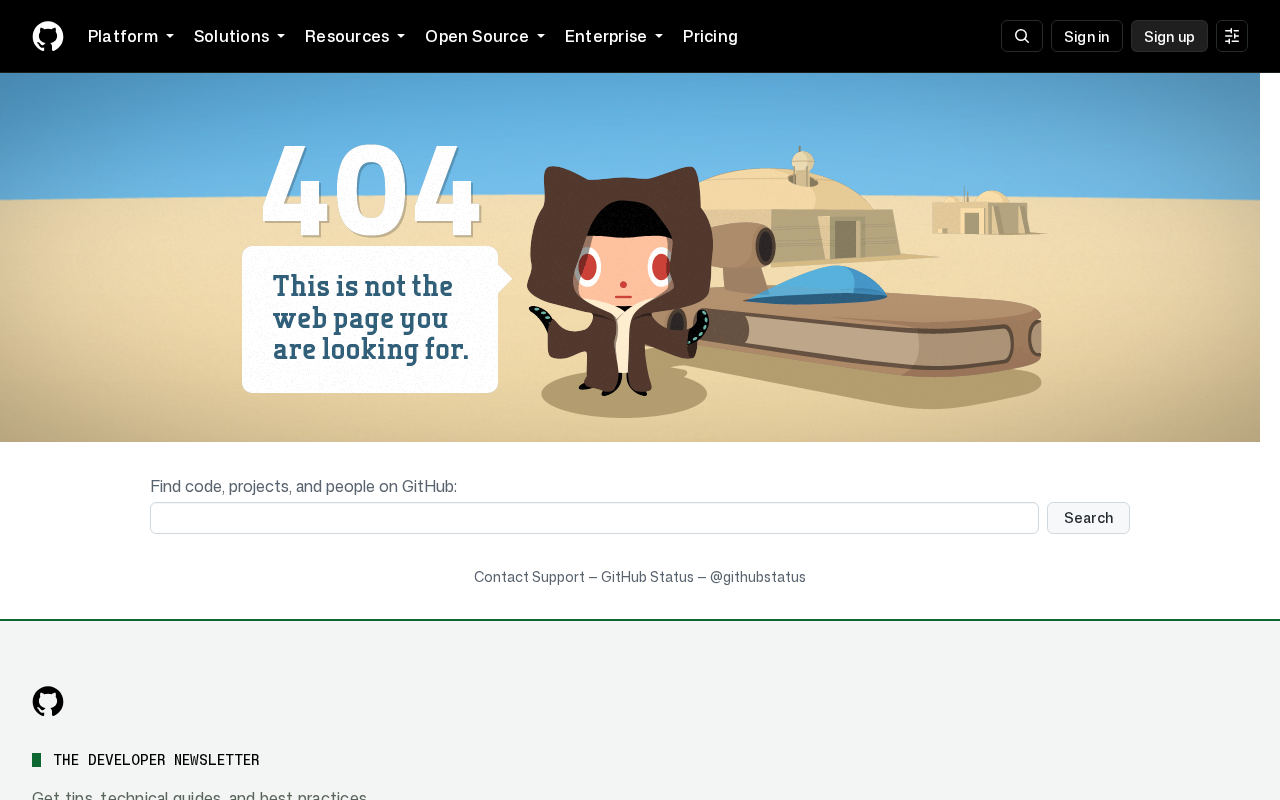This screenshot has height=800, width=1280.
Task: Open the search magnifier button
Action: (x=1022, y=36)
